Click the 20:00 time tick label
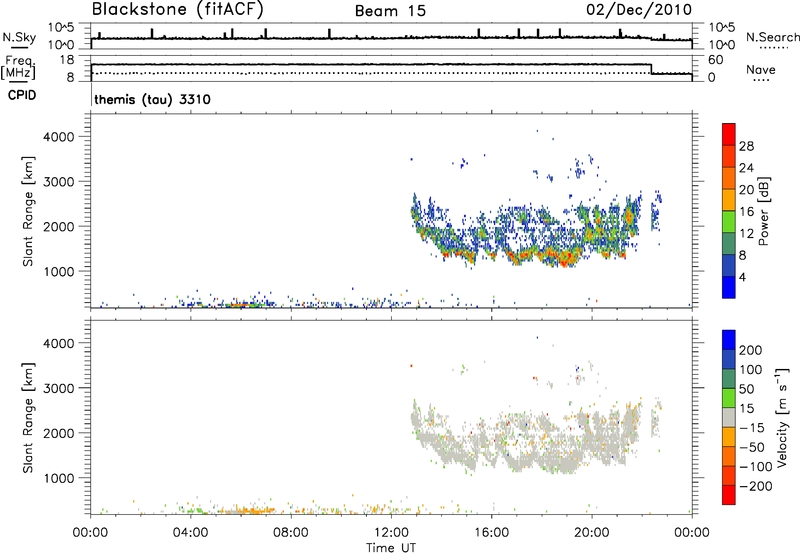800x554 pixels. 592,533
